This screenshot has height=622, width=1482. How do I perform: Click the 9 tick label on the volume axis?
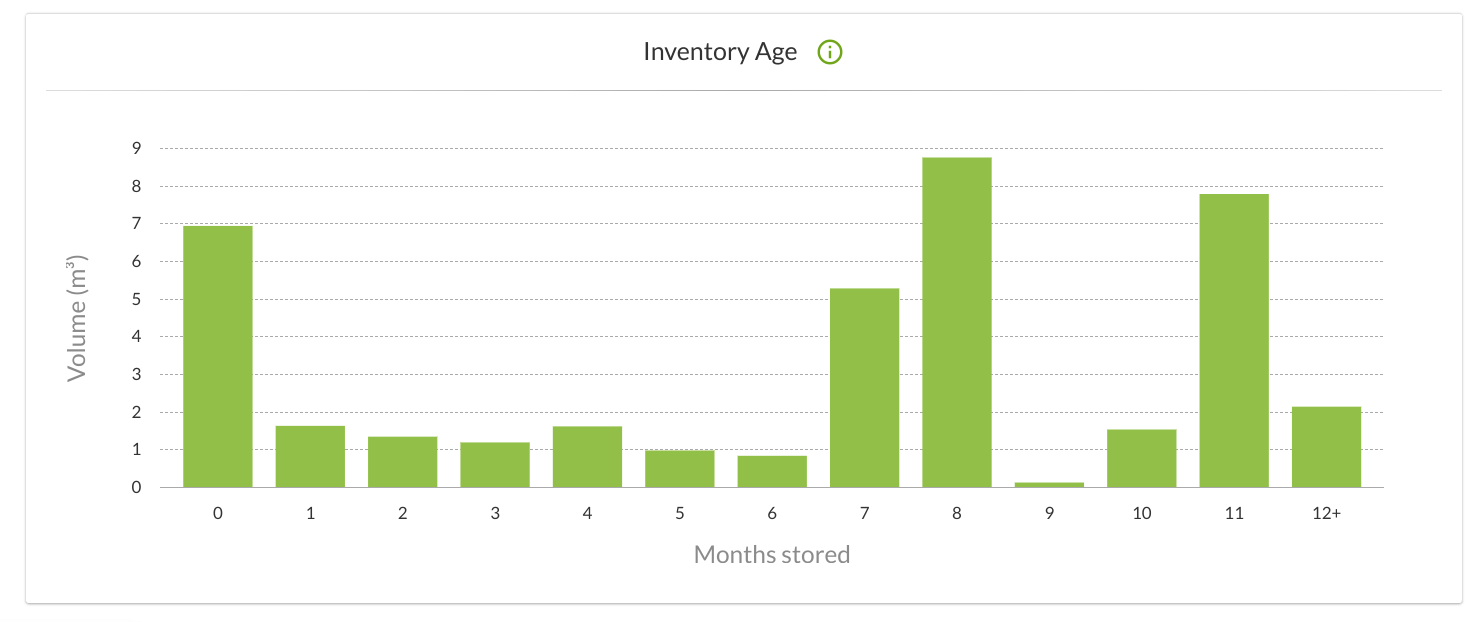tap(136, 148)
